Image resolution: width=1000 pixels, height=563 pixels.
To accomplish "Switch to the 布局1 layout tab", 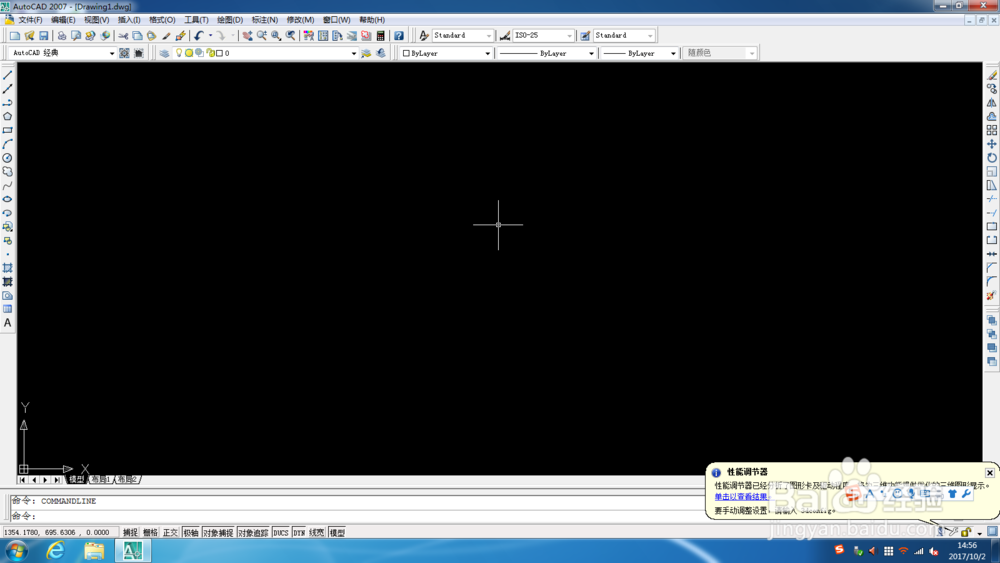I will coord(101,479).
